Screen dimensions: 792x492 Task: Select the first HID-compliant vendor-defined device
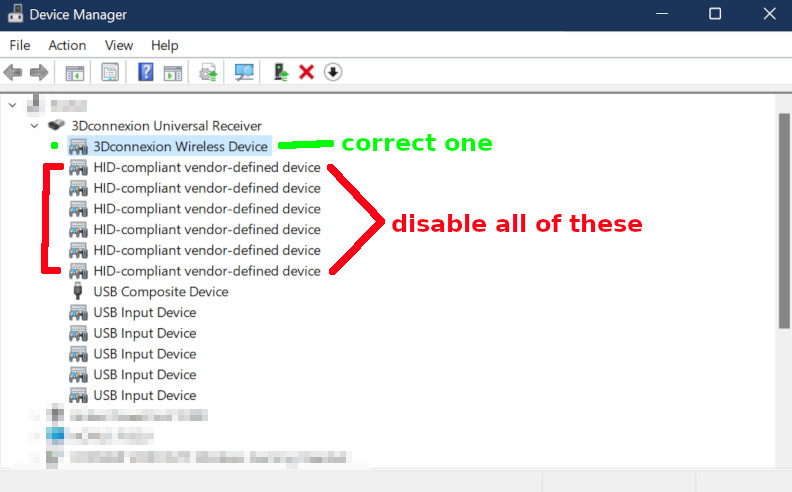207,167
